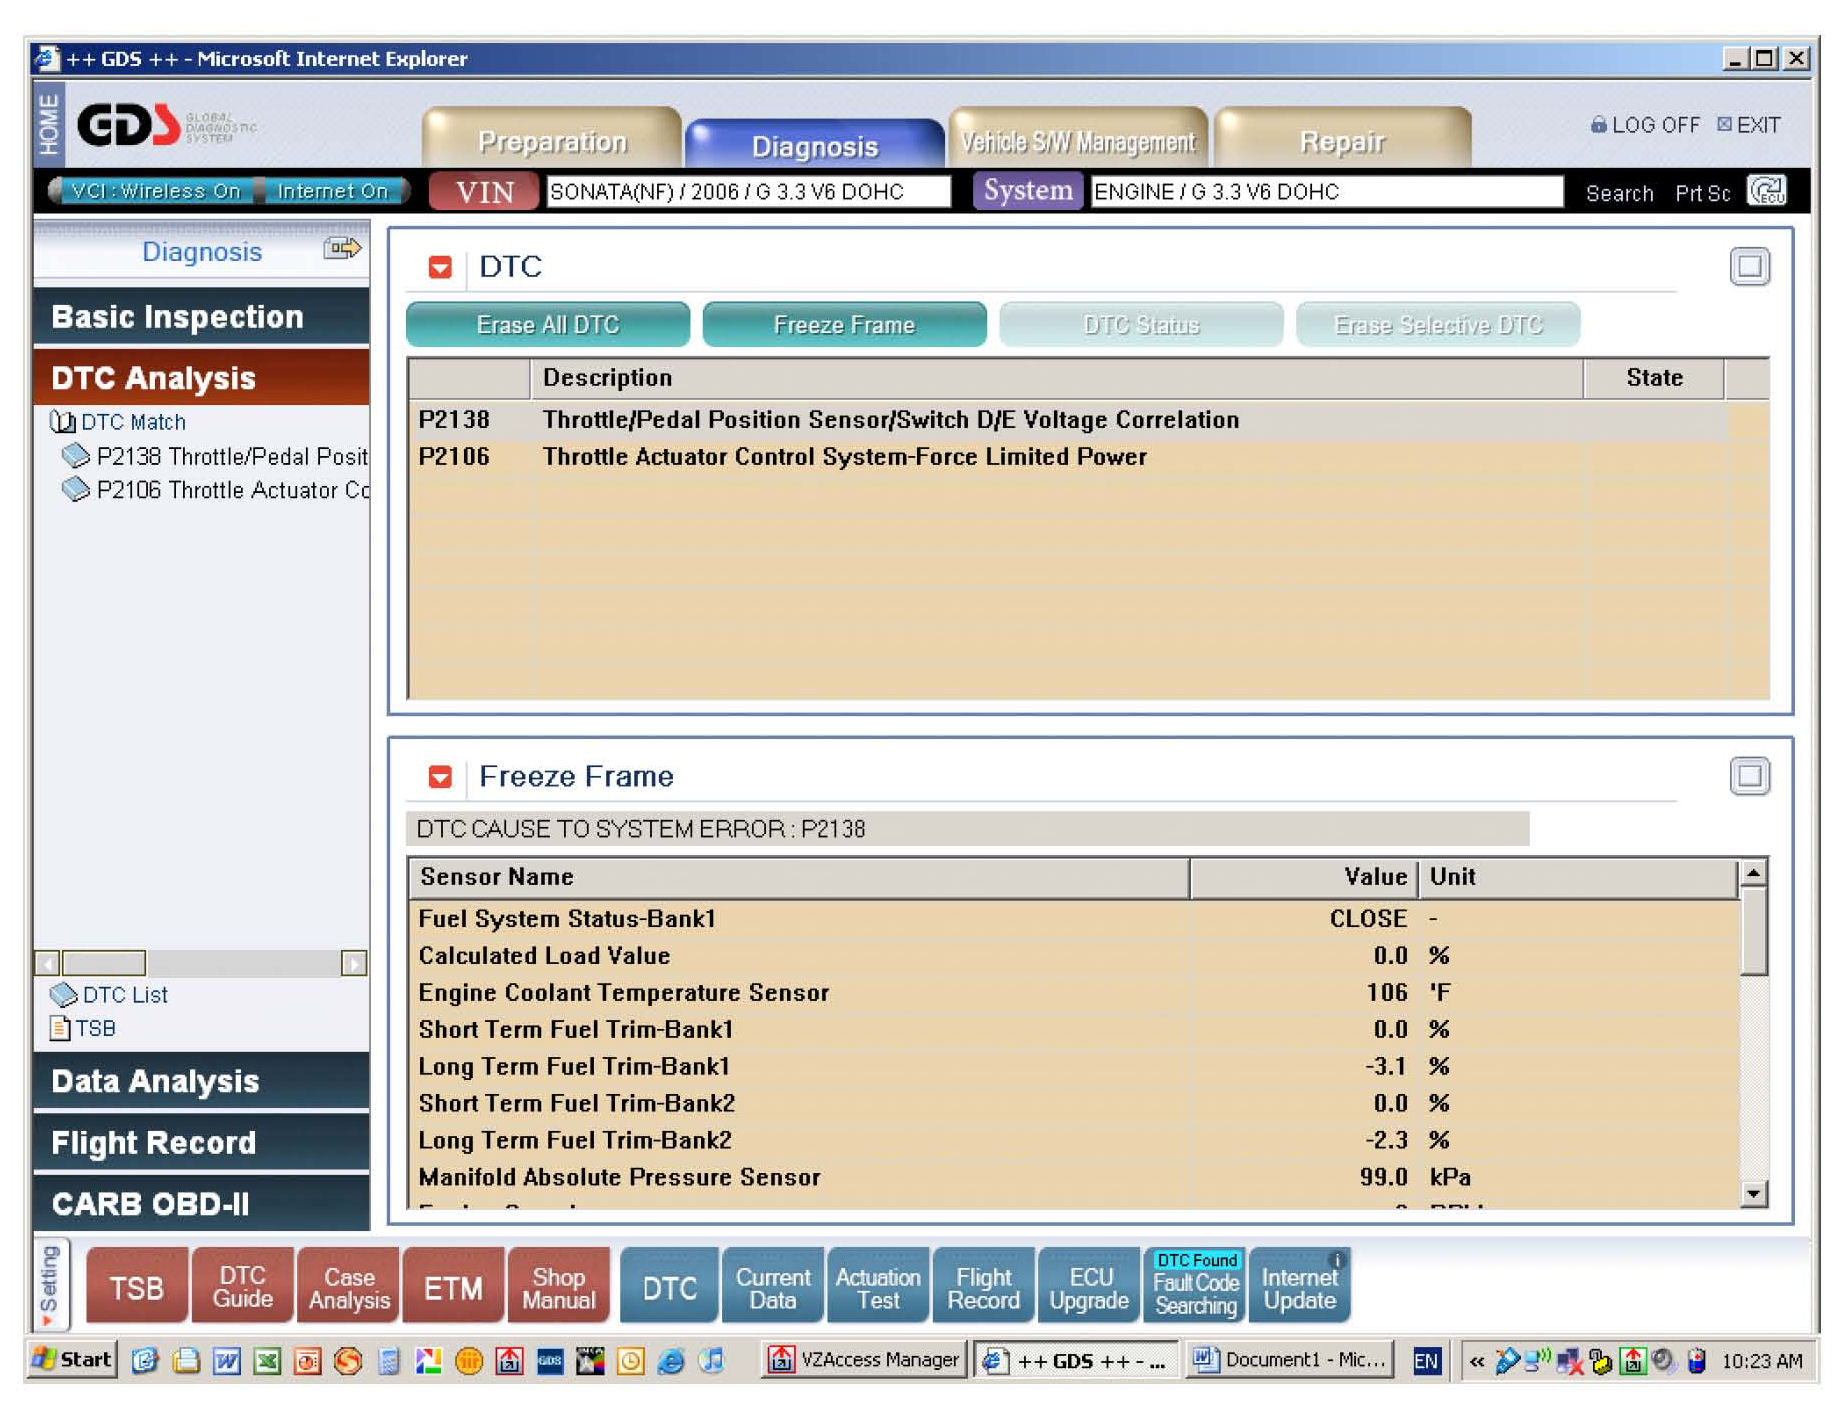Screen dimensions: 1842x1407
Task: Click VZAccess Manager in the taskbar
Action: 864,1360
